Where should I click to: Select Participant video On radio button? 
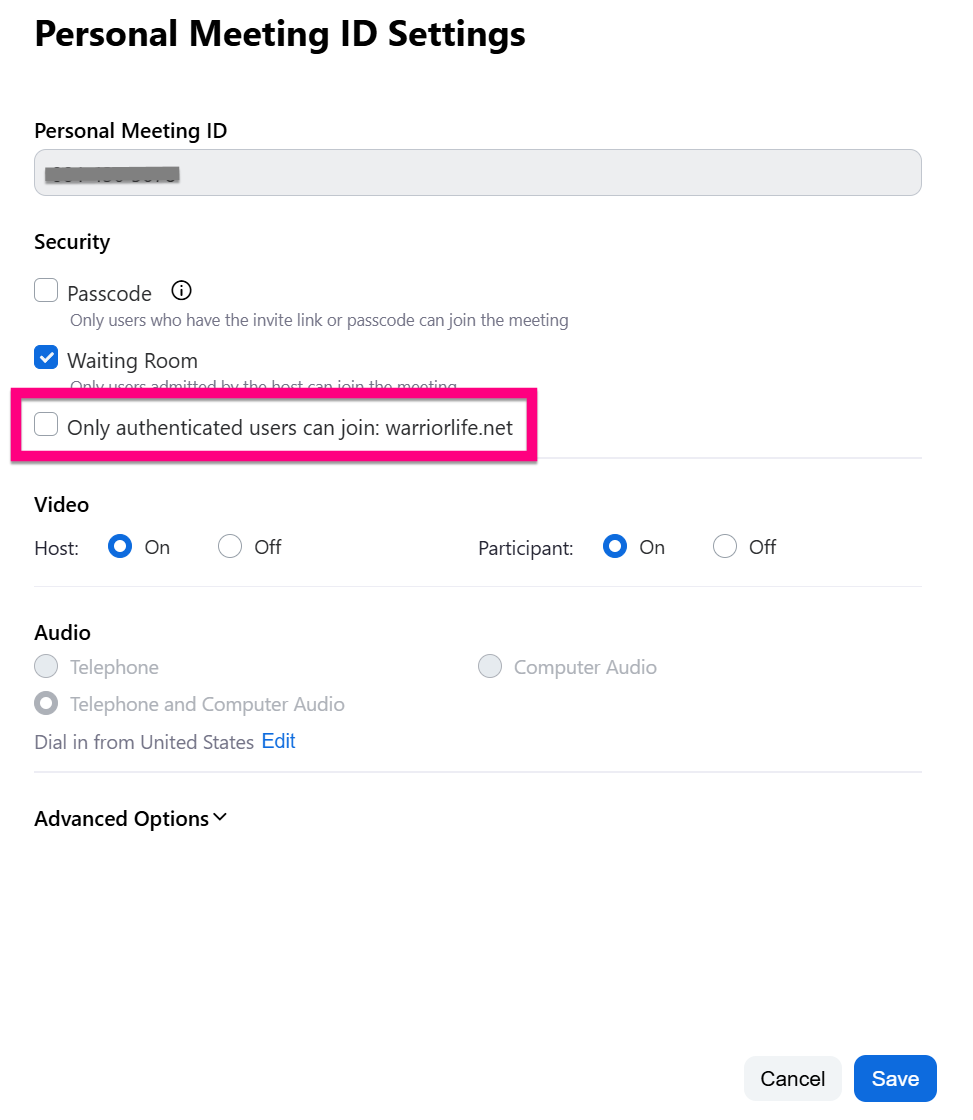[615, 547]
